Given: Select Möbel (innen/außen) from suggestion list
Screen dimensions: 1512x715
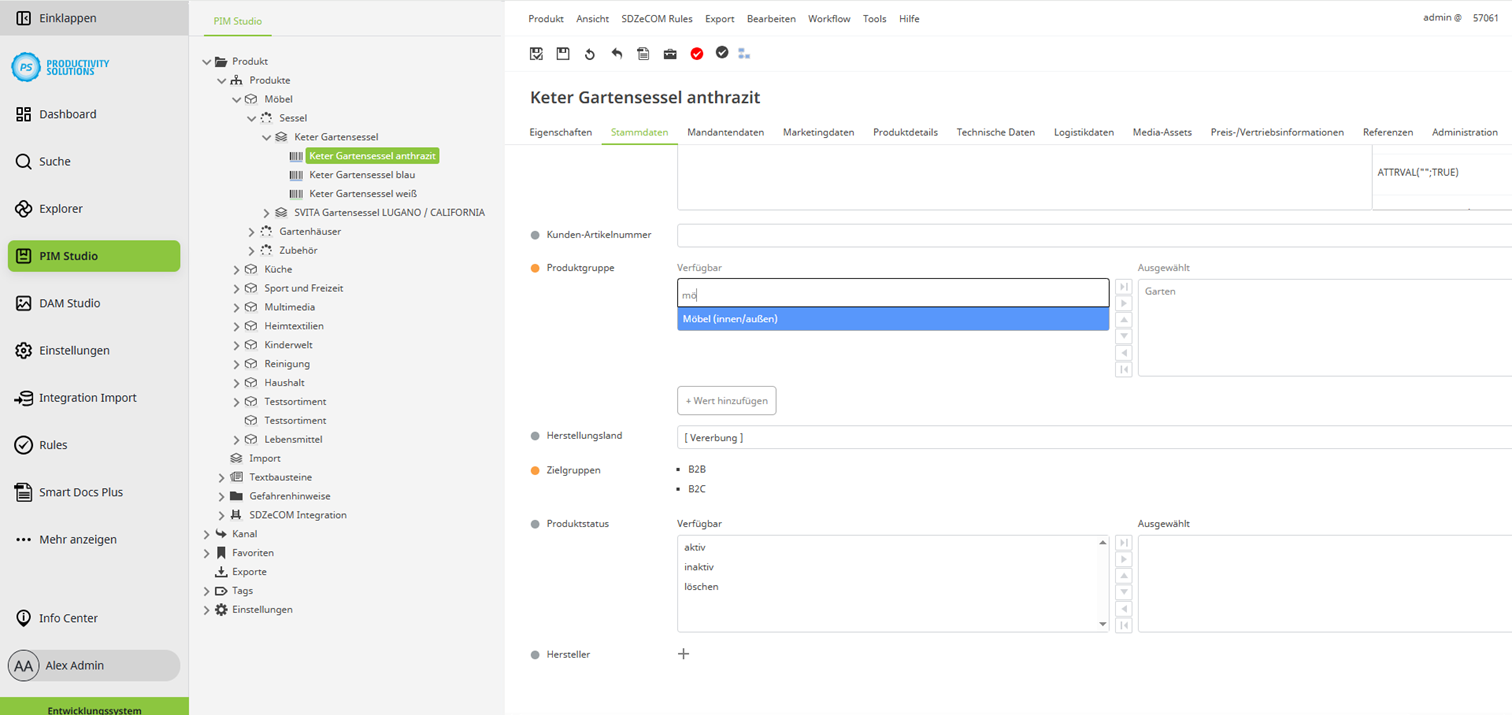Looking at the screenshot, I should coord(892,319).
